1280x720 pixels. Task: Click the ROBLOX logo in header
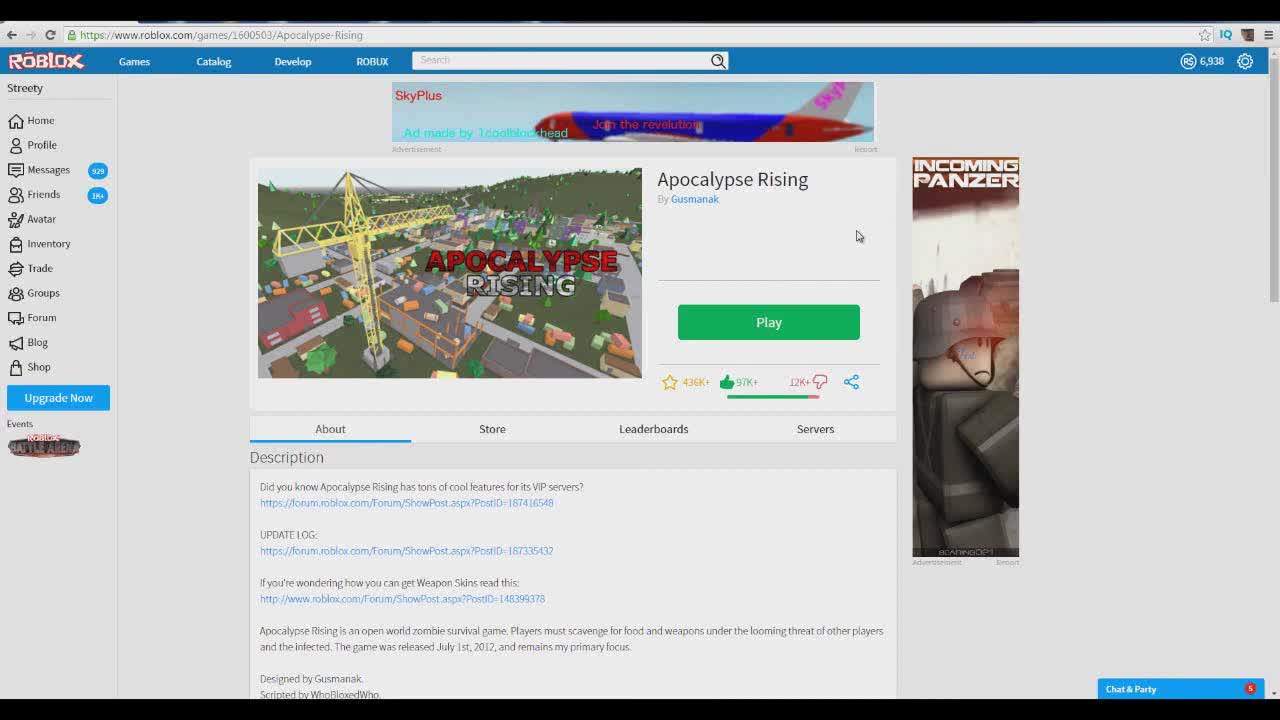46,61
